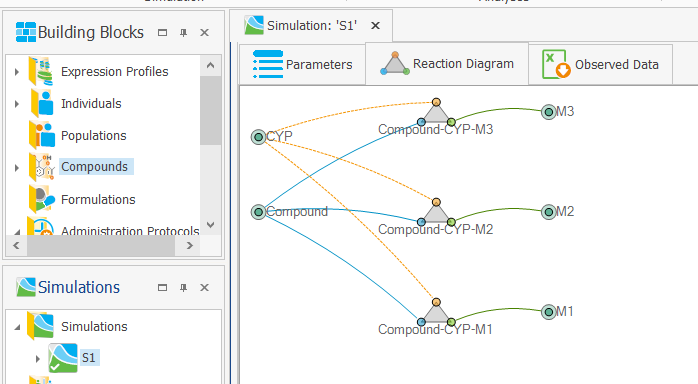Pin the Simulations panel
Screen dimensions: 698x384
[183, 287]
